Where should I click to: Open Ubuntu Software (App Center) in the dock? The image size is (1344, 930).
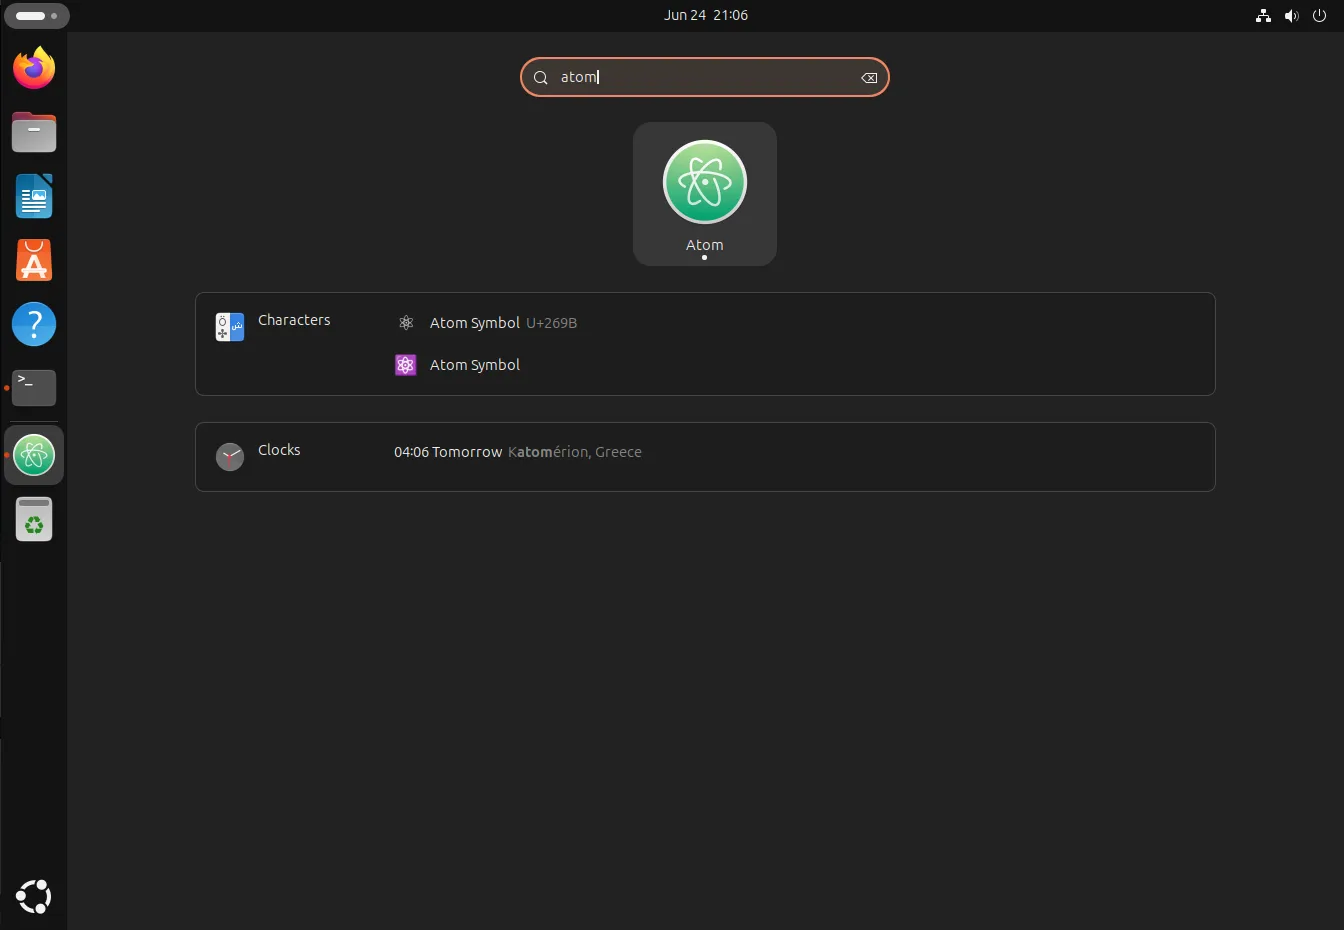pyautogui.click(x=34, y=260)
